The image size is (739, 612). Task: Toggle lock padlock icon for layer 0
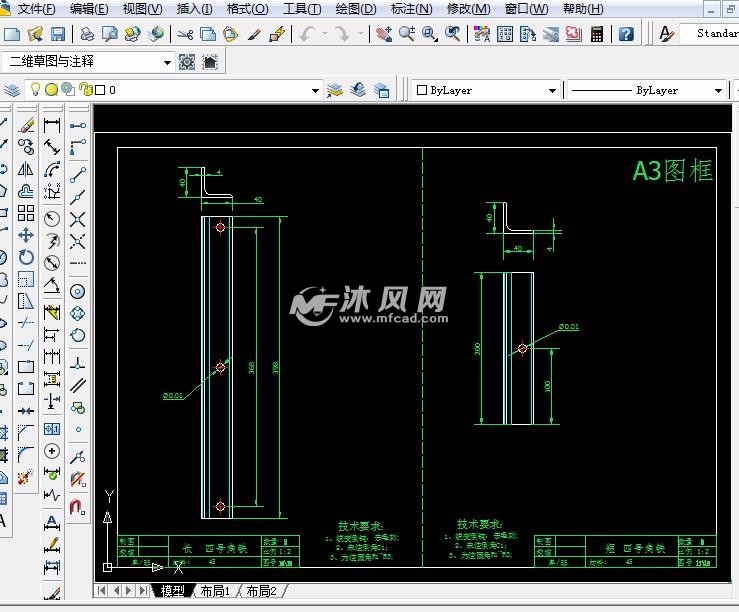85,89
